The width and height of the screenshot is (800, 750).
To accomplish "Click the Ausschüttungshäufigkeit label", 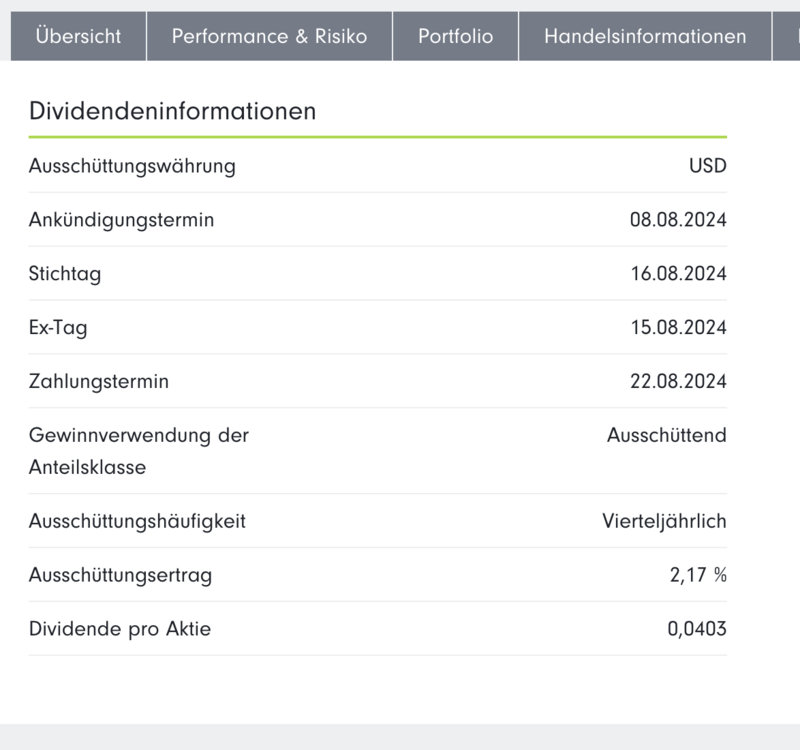I will coord(137,522).
